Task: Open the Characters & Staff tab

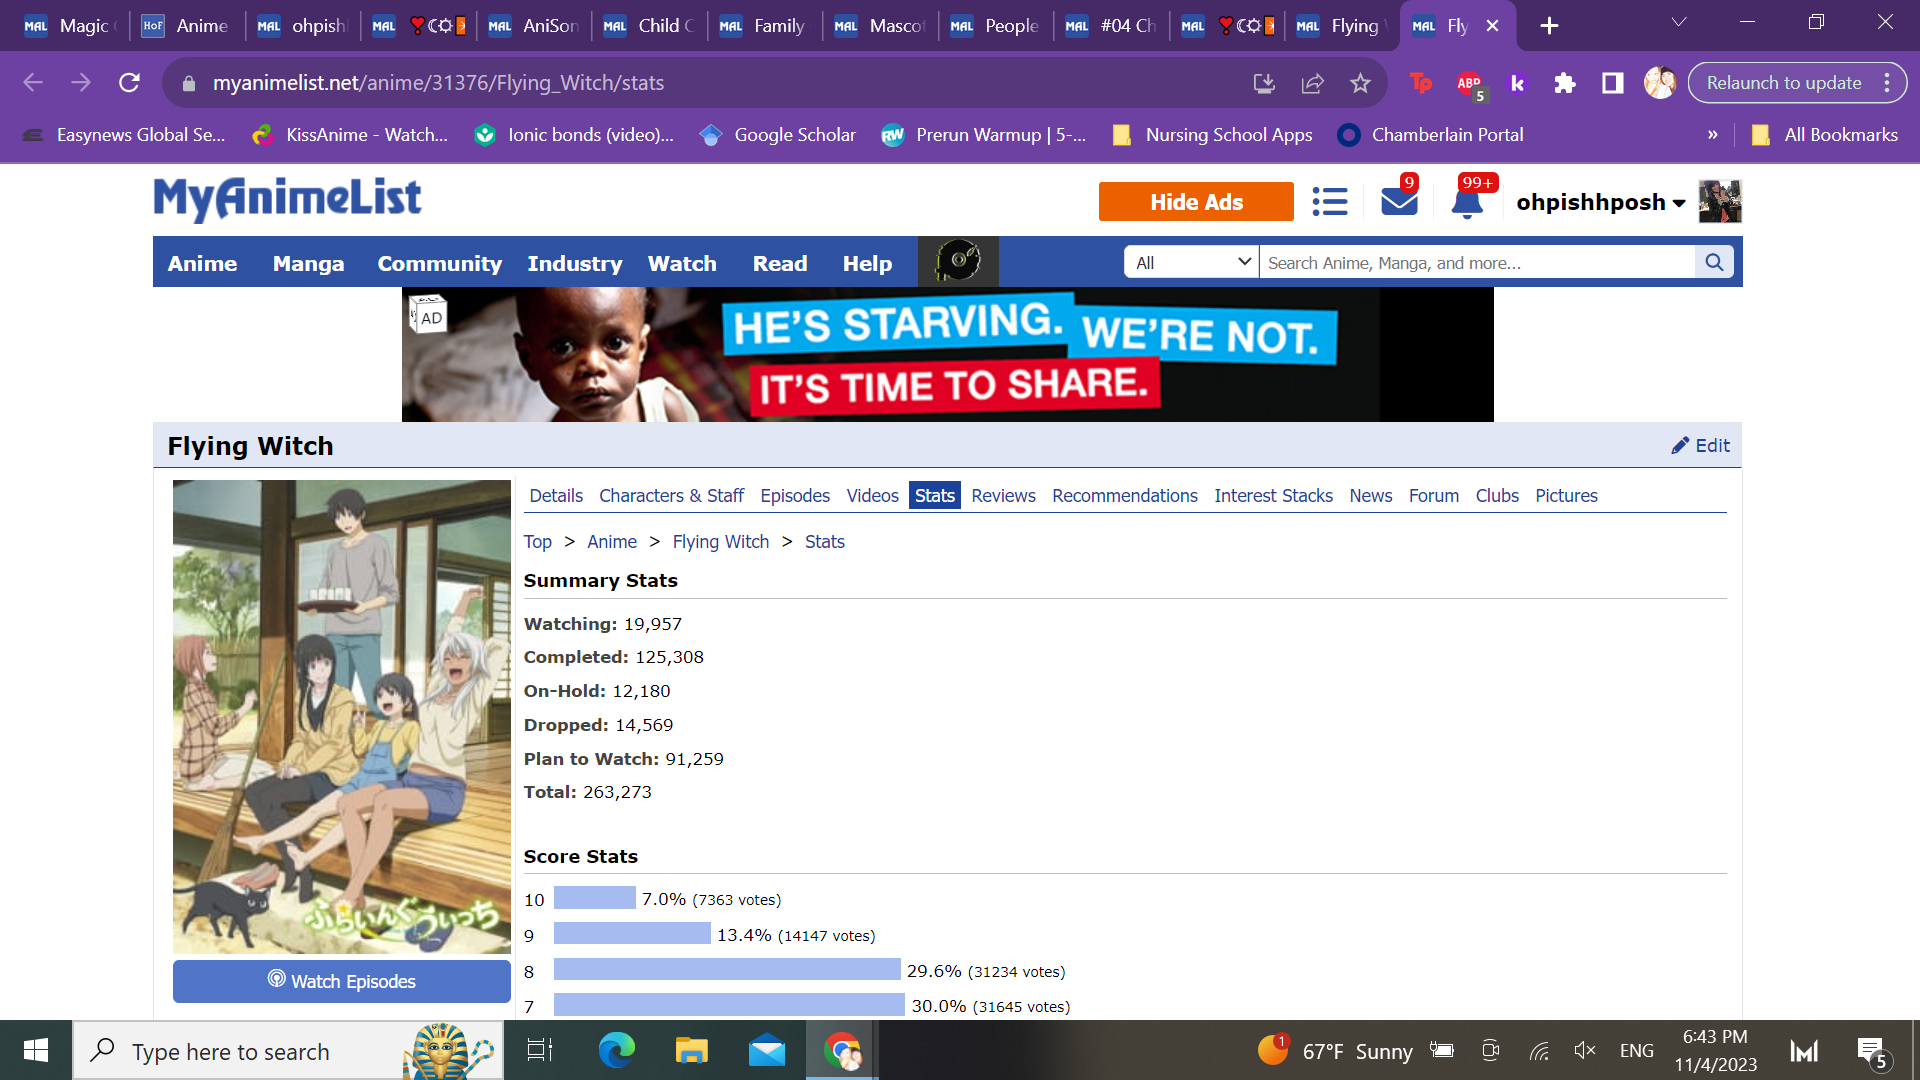Action: (671, 496)
